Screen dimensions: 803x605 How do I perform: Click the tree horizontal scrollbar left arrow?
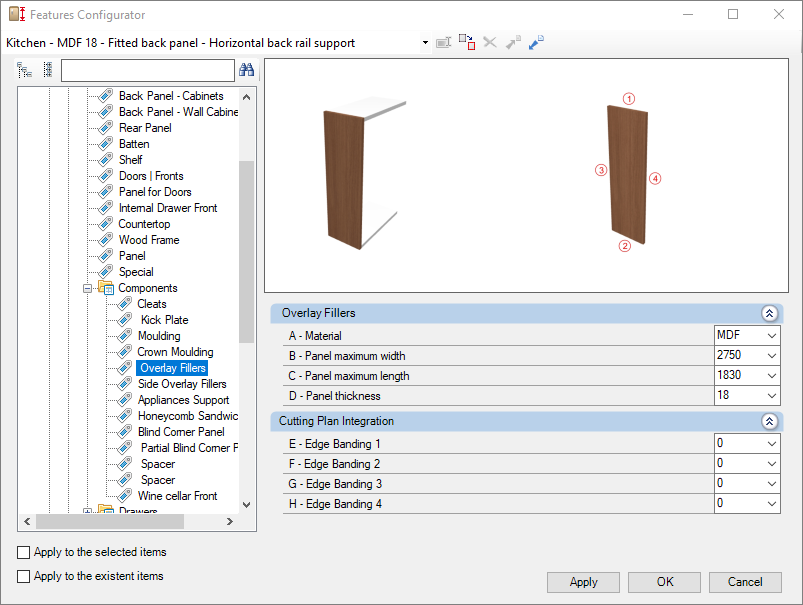tap(27, 521)
